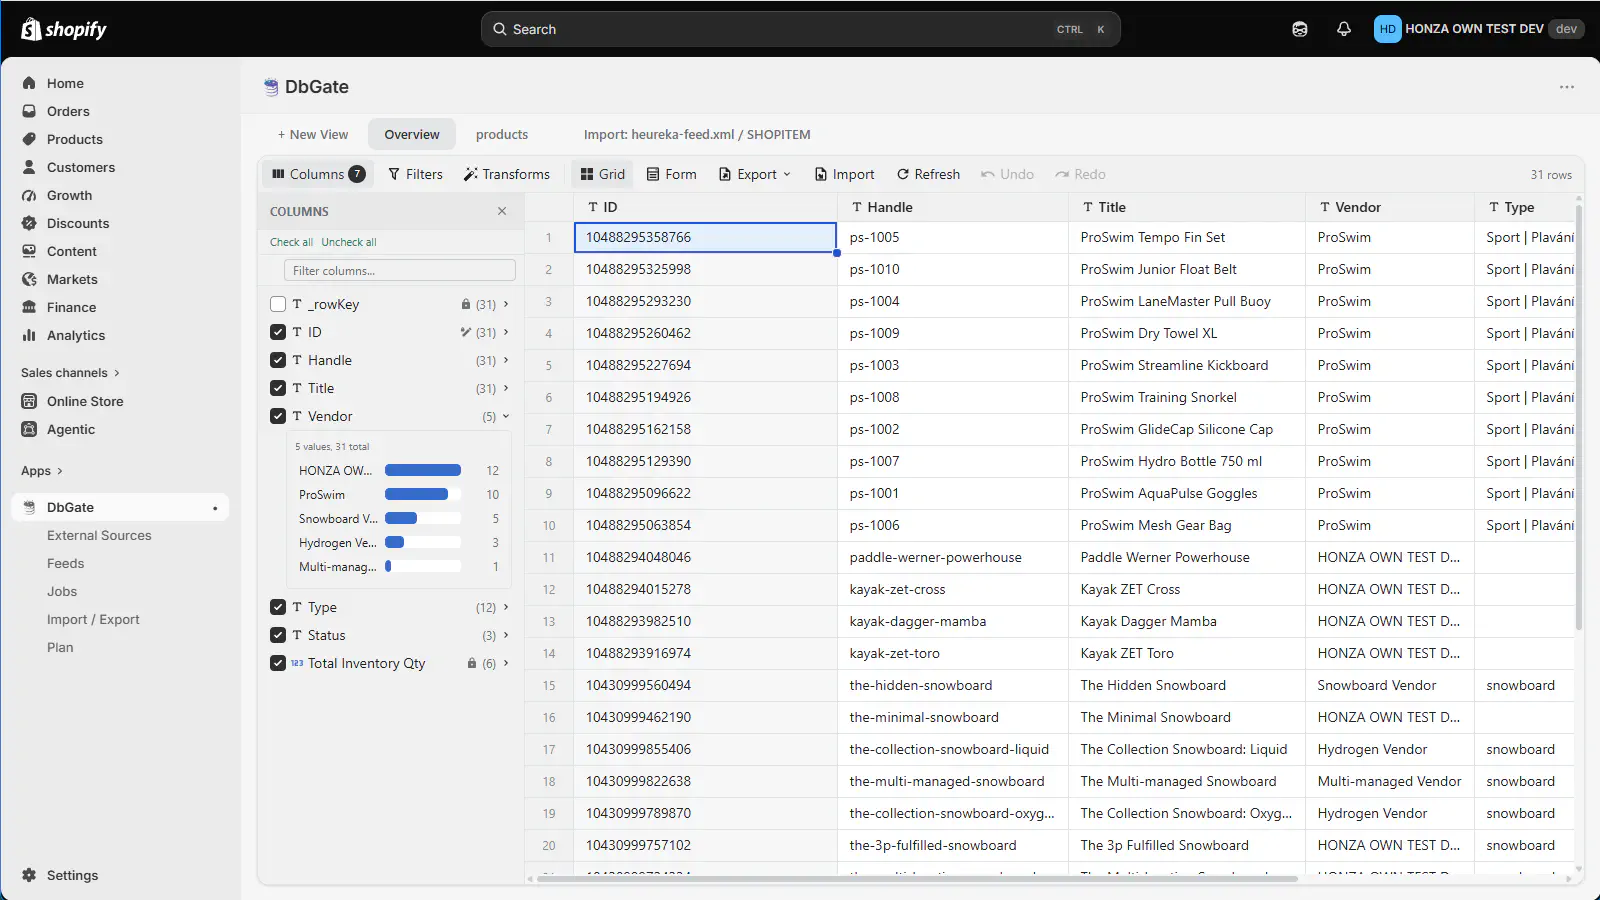The width and height of the screenshot is (1600, 900).
Task: Check the _rowKey column checkbox
Action: (x=278, y=304)
